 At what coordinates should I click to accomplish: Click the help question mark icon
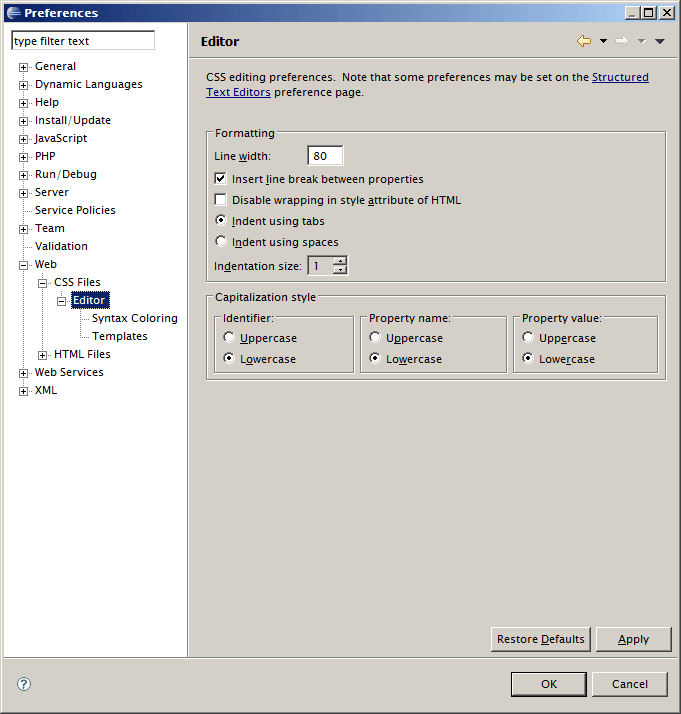click(x=24, y=684)
